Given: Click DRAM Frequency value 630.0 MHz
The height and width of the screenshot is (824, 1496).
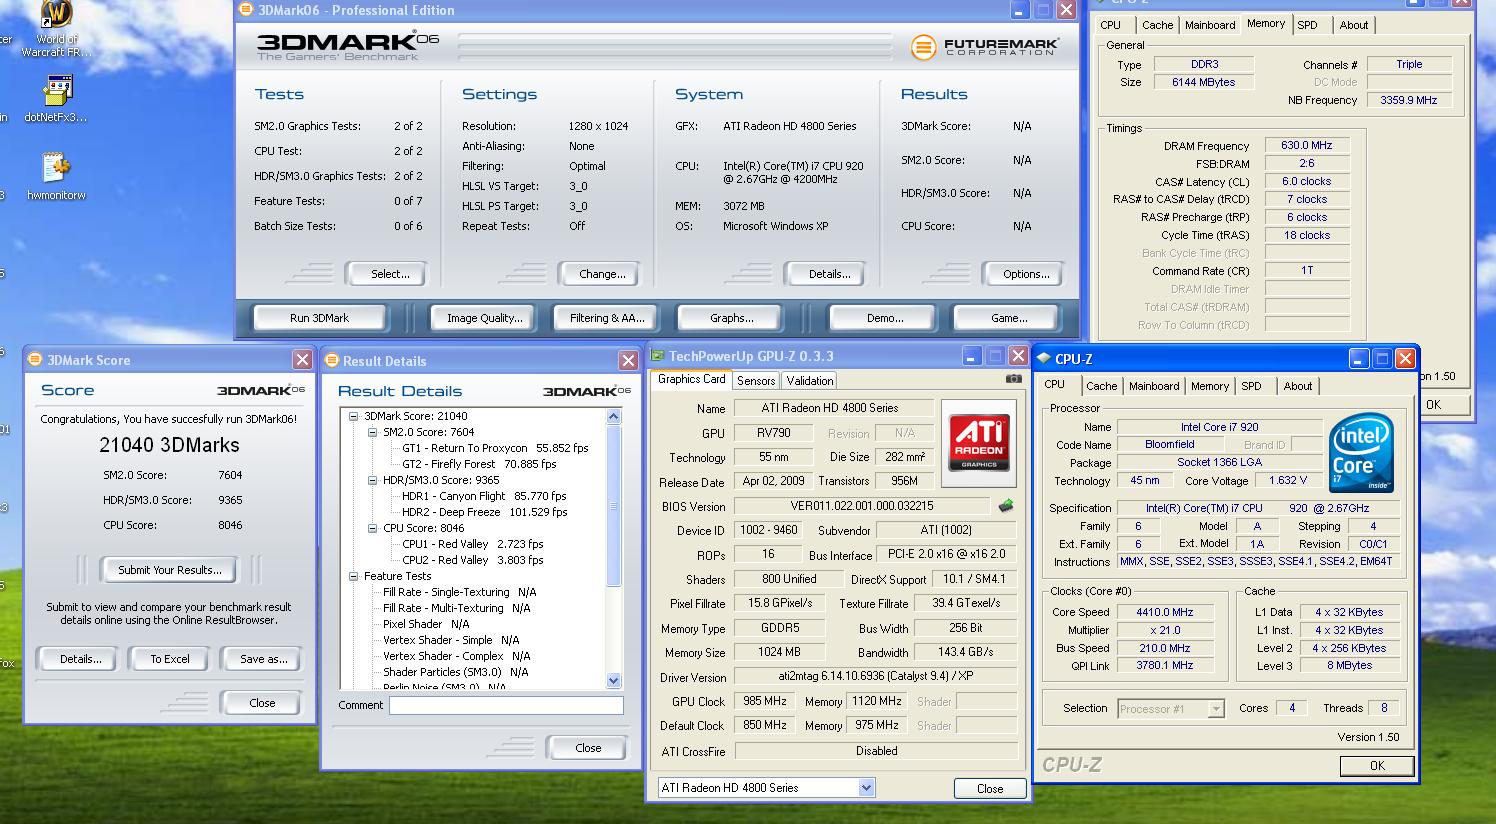Looking at the screenshot, I should (x=1306, y=145).
